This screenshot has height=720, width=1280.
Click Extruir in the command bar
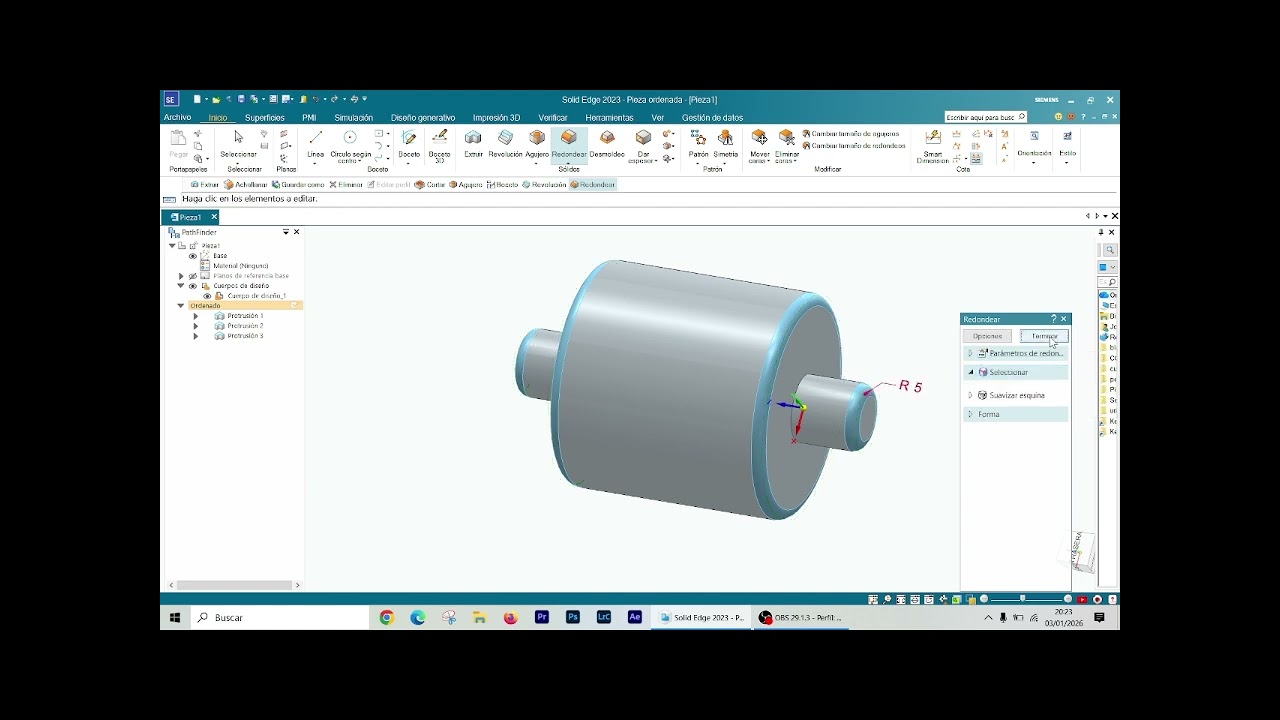point(205,185)
